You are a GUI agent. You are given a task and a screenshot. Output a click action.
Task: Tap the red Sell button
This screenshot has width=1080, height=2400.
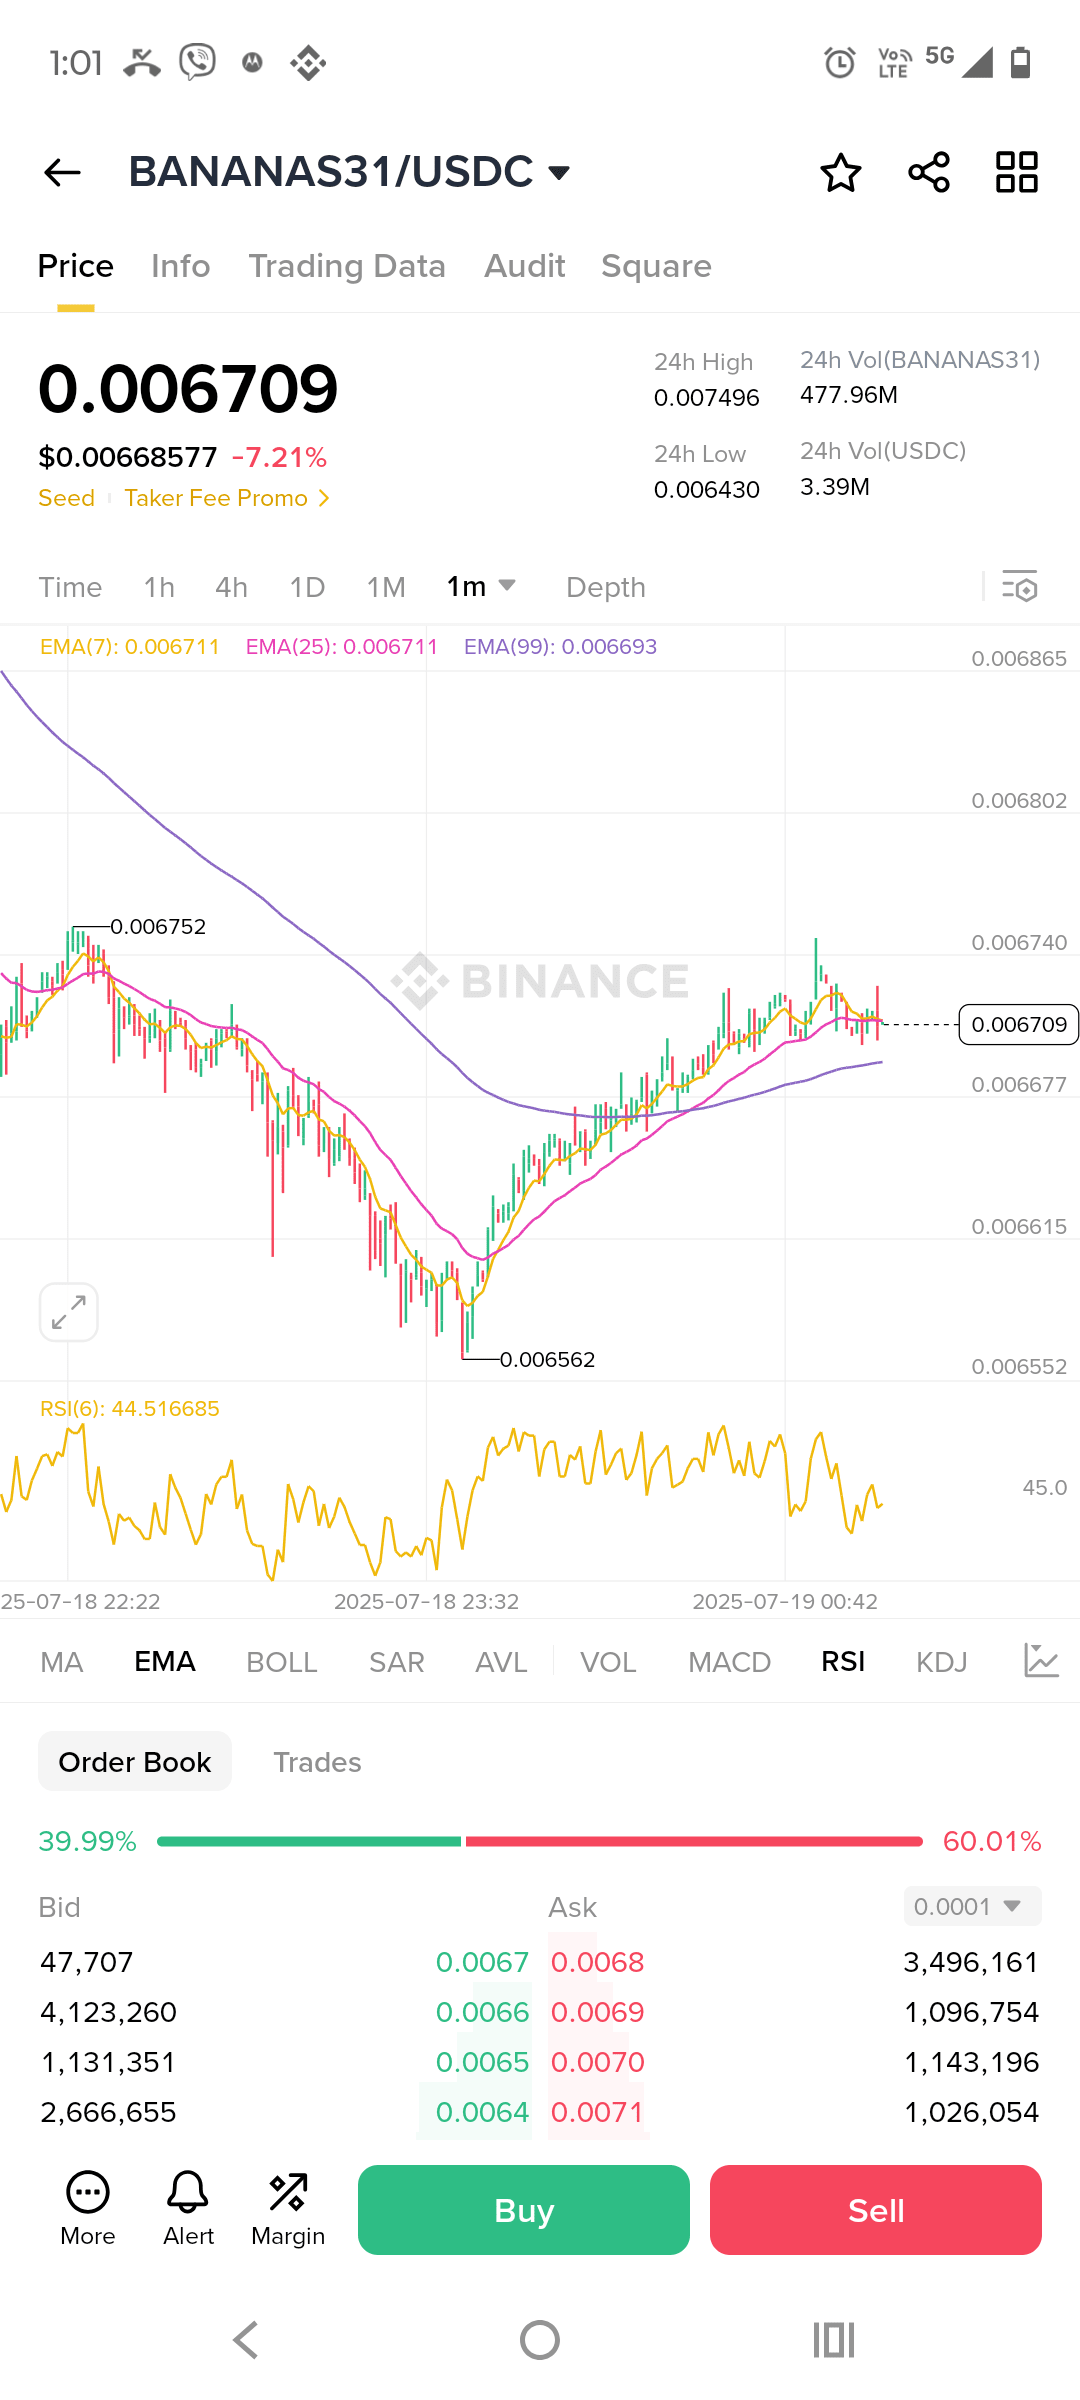tap(876, 2210)
